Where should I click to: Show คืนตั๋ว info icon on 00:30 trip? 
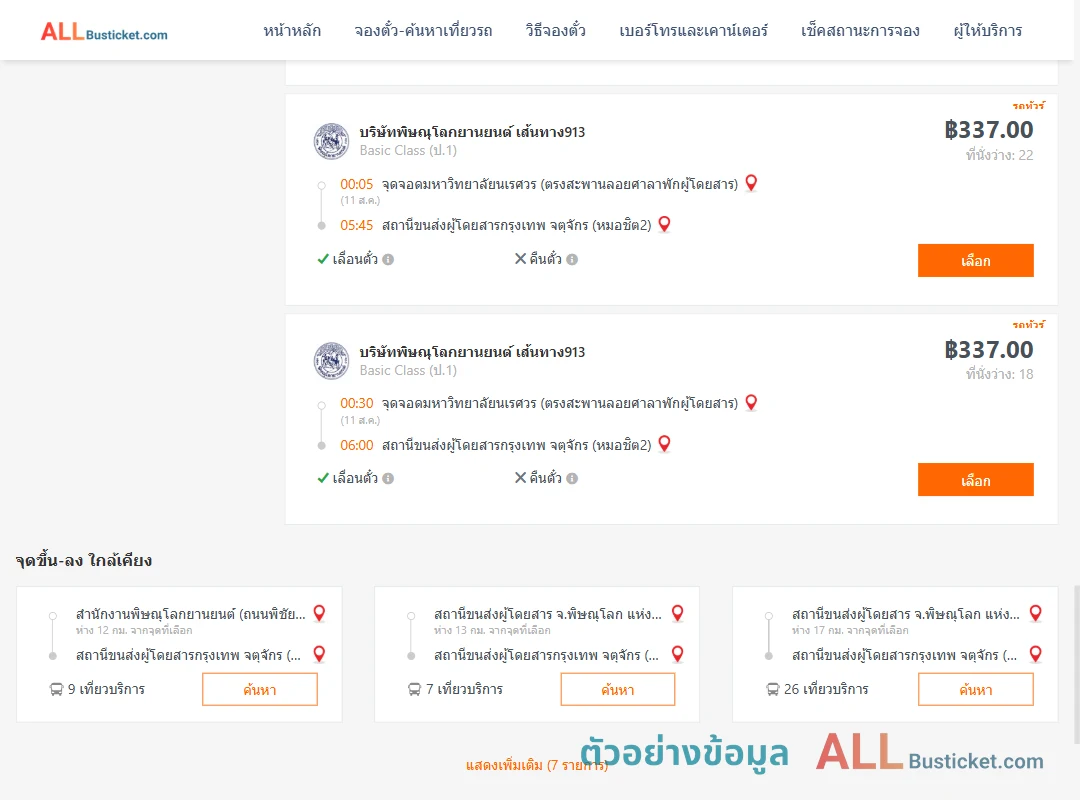(572, 479)
